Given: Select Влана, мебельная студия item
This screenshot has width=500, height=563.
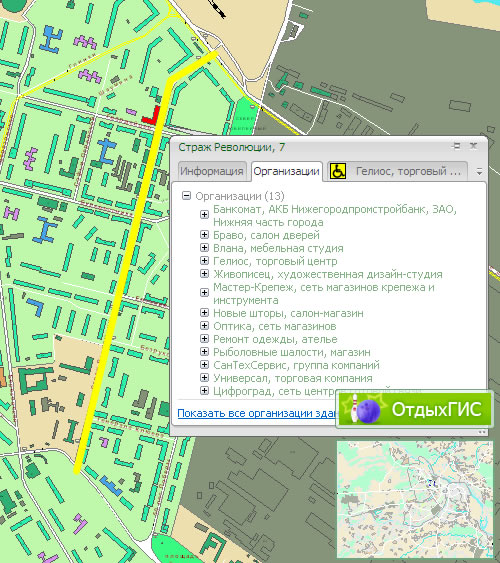Looking at the screenshot, I should tap(278, 248).
